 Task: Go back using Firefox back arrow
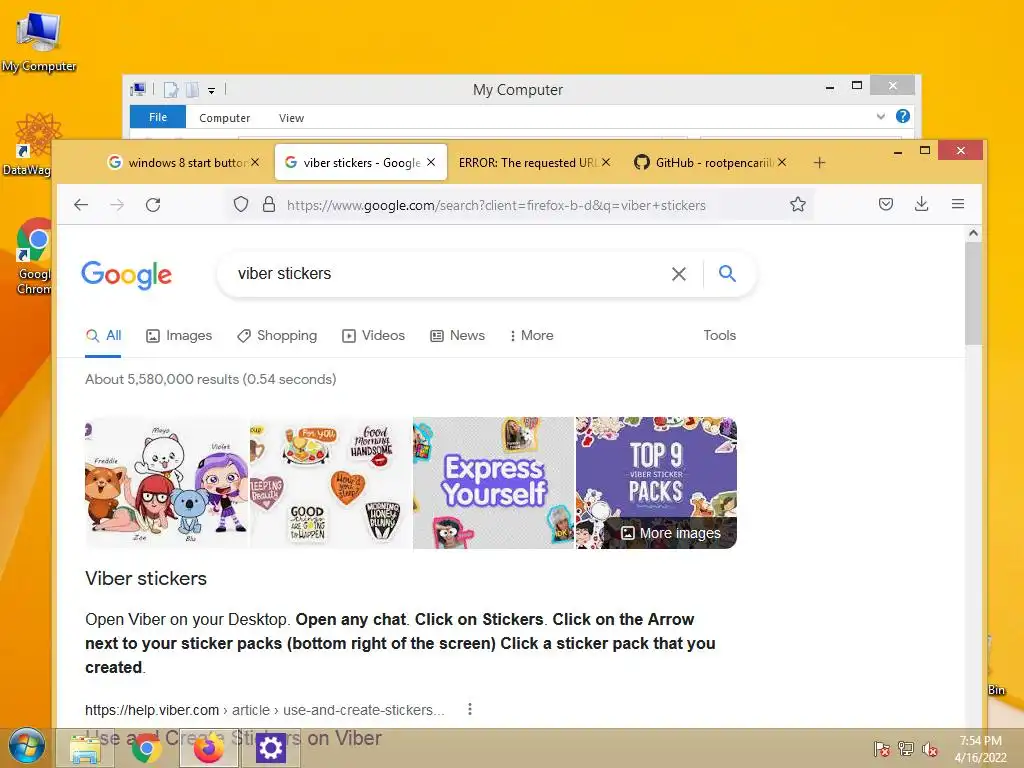click(x=81, y=205)
